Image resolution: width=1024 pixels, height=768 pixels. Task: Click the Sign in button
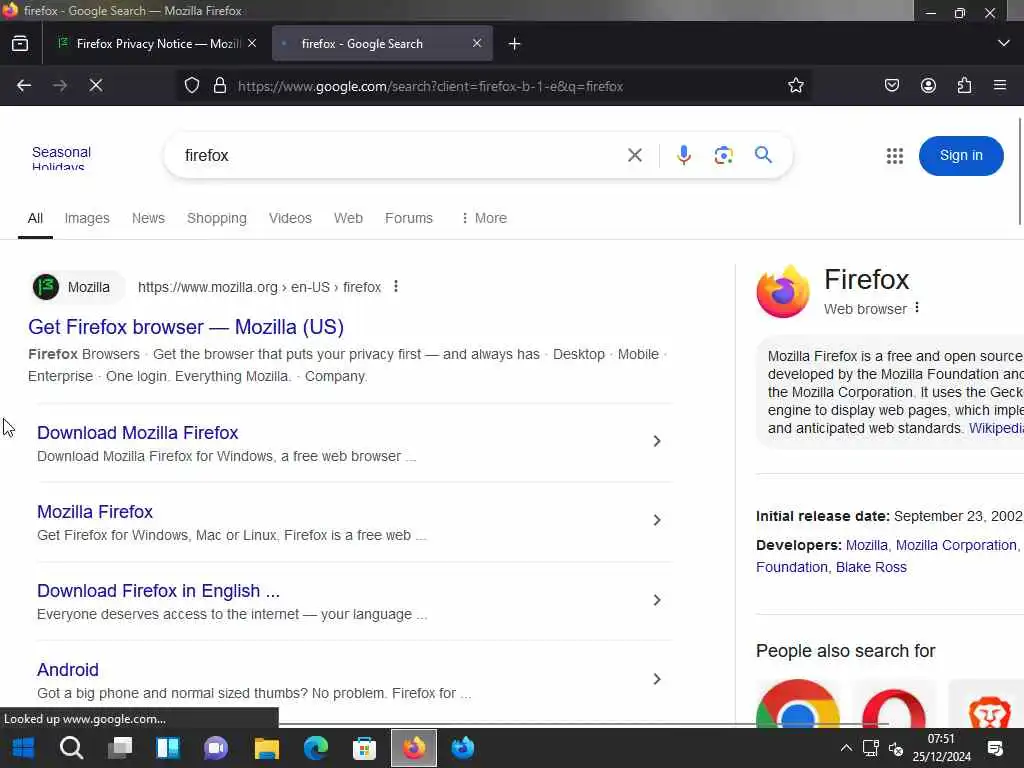[x=961, y=155]
